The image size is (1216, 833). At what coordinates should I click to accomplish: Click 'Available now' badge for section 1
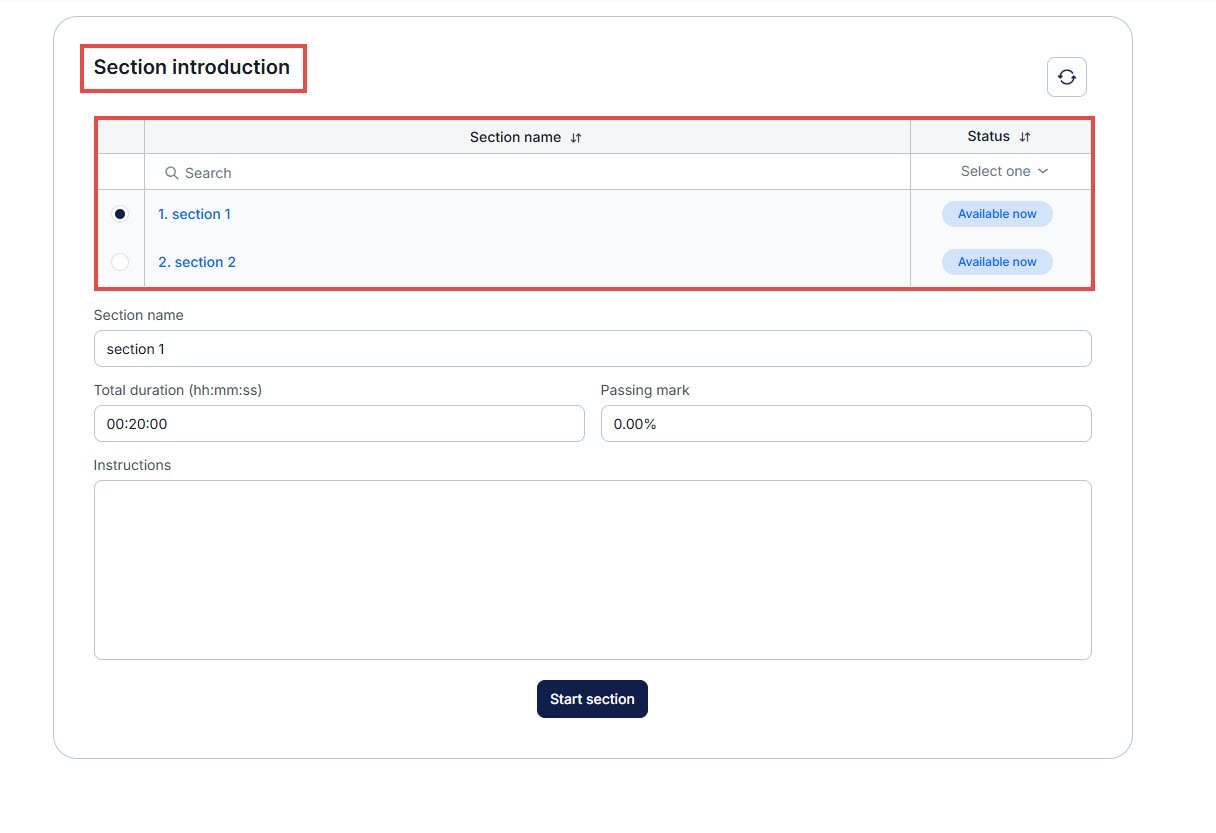[997, 214]
